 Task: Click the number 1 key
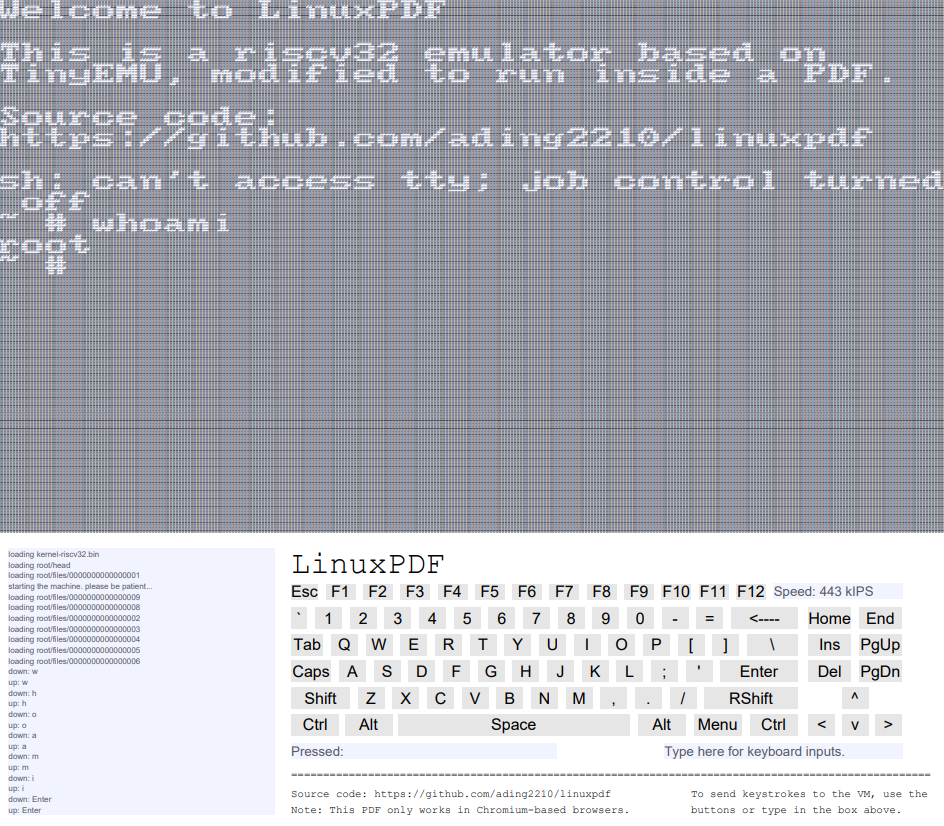[x=328, y=618]
